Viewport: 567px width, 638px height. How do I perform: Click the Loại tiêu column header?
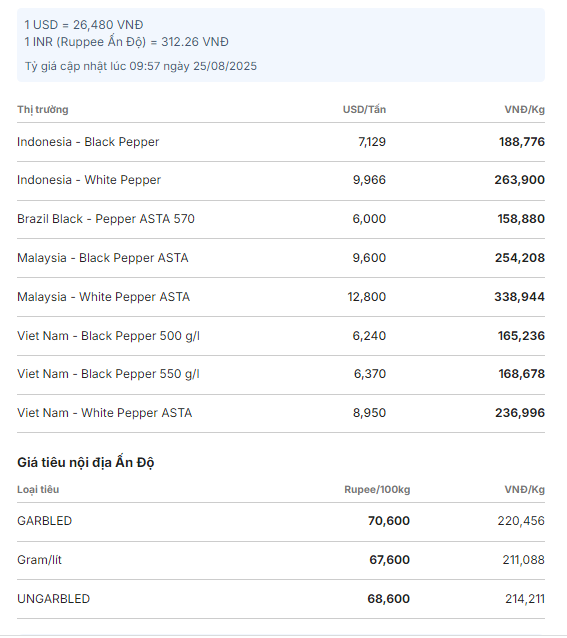point(38,489)
